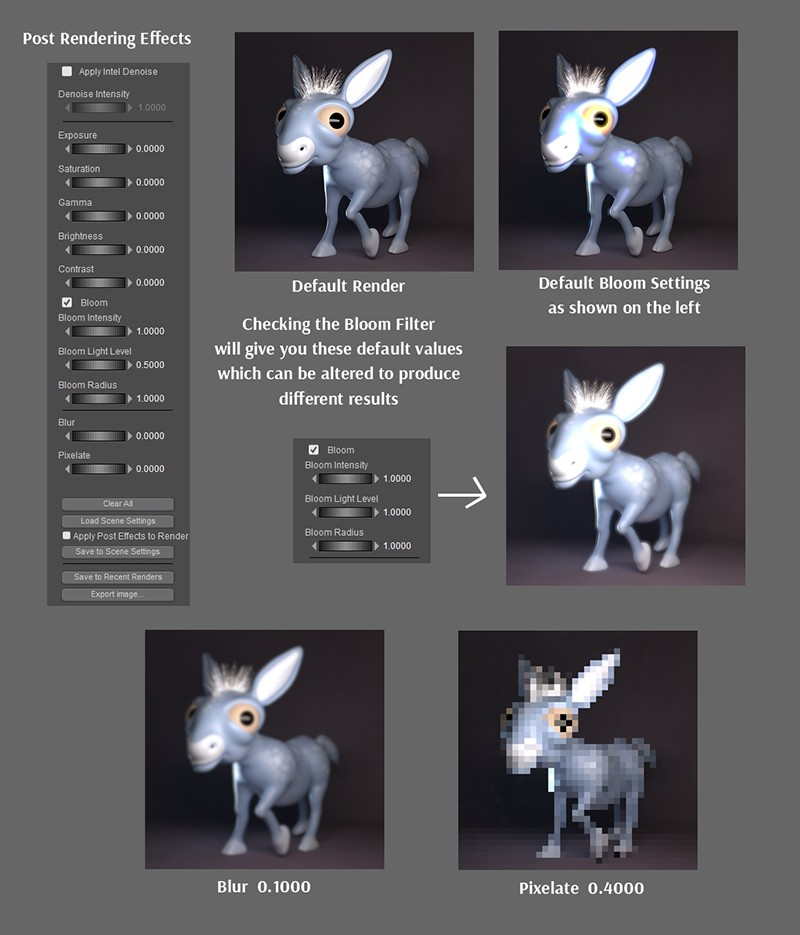Click the Bloom Radius slider in the left panel
Image resolution: width=800 pixels, height=935 pixels.
(x=98, y=399)
